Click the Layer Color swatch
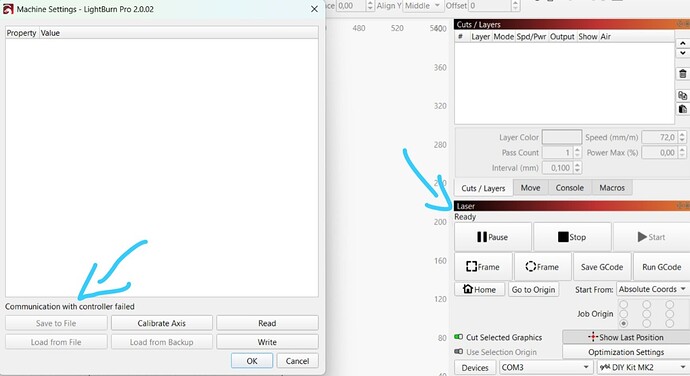This screenshot has height=376, width=690. [x=562, y=137]
